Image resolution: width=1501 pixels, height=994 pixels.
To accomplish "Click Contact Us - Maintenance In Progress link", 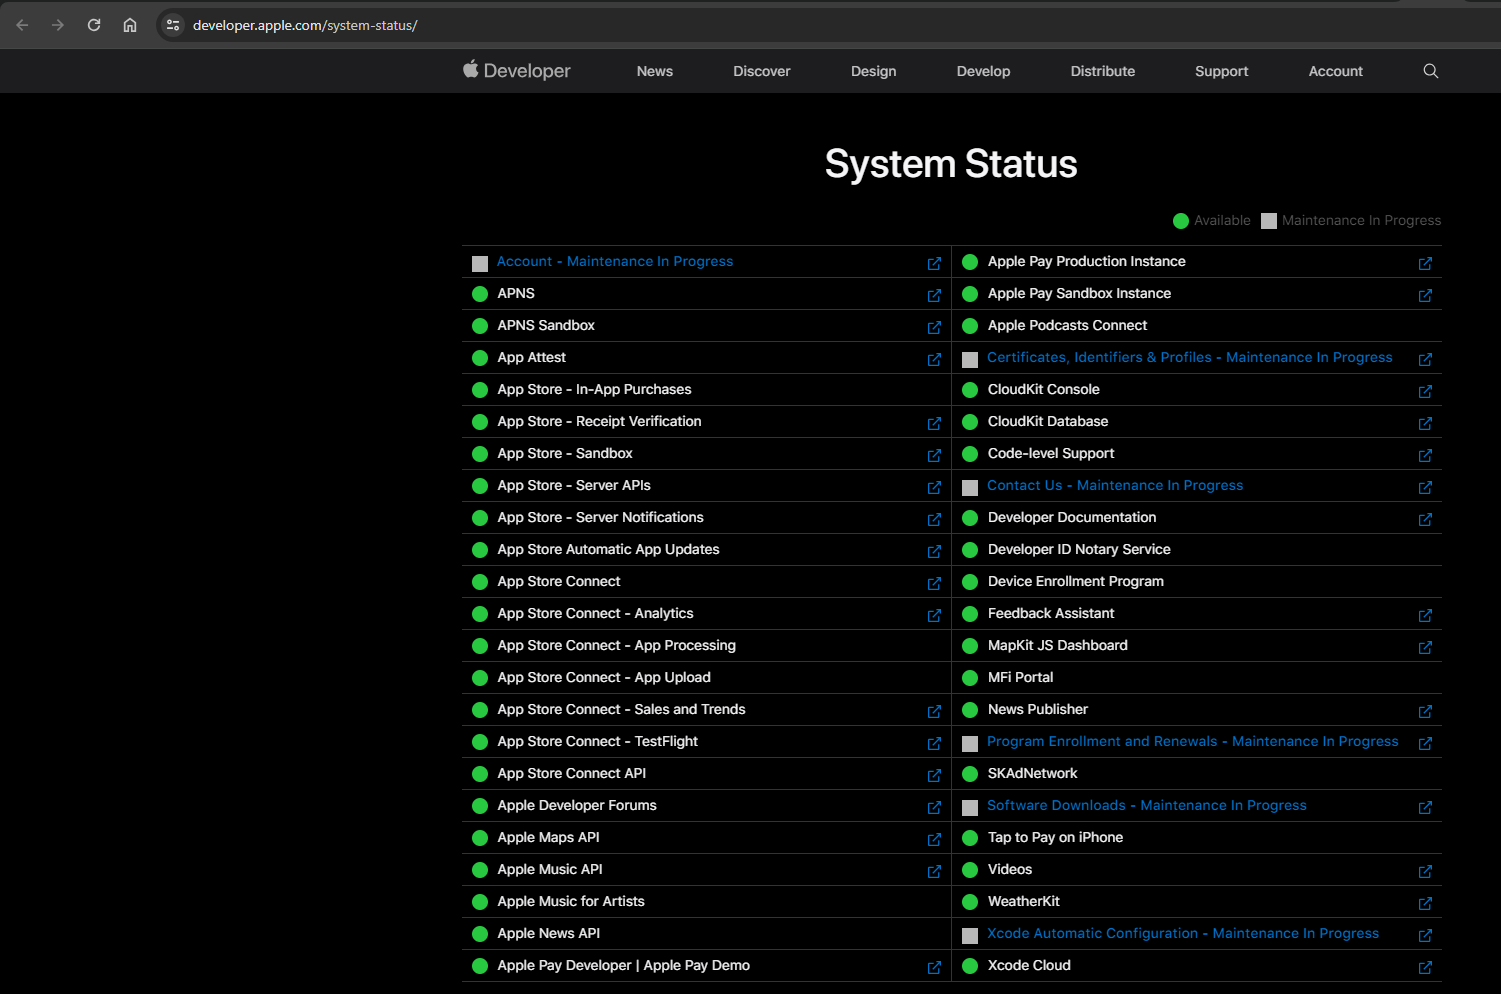I will tap(1115, 485).
